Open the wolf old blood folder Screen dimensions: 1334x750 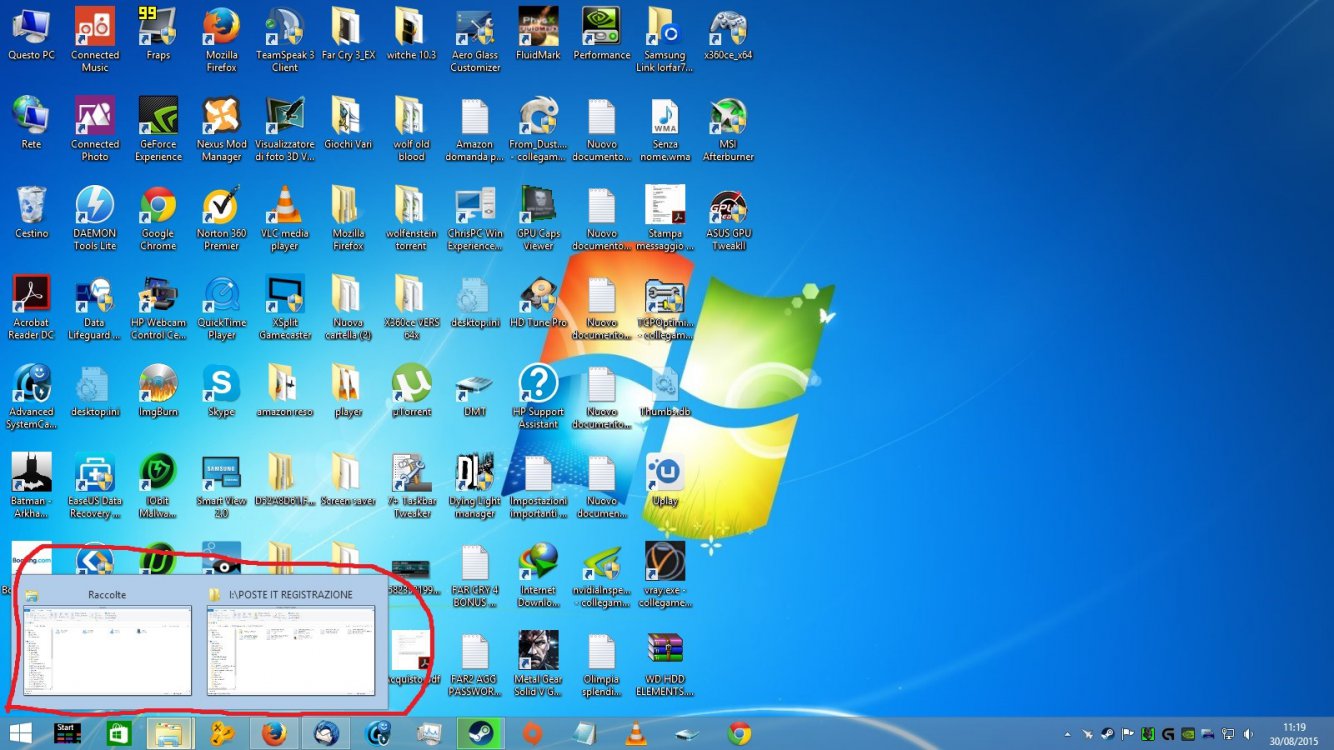click(x=411, y=129)
